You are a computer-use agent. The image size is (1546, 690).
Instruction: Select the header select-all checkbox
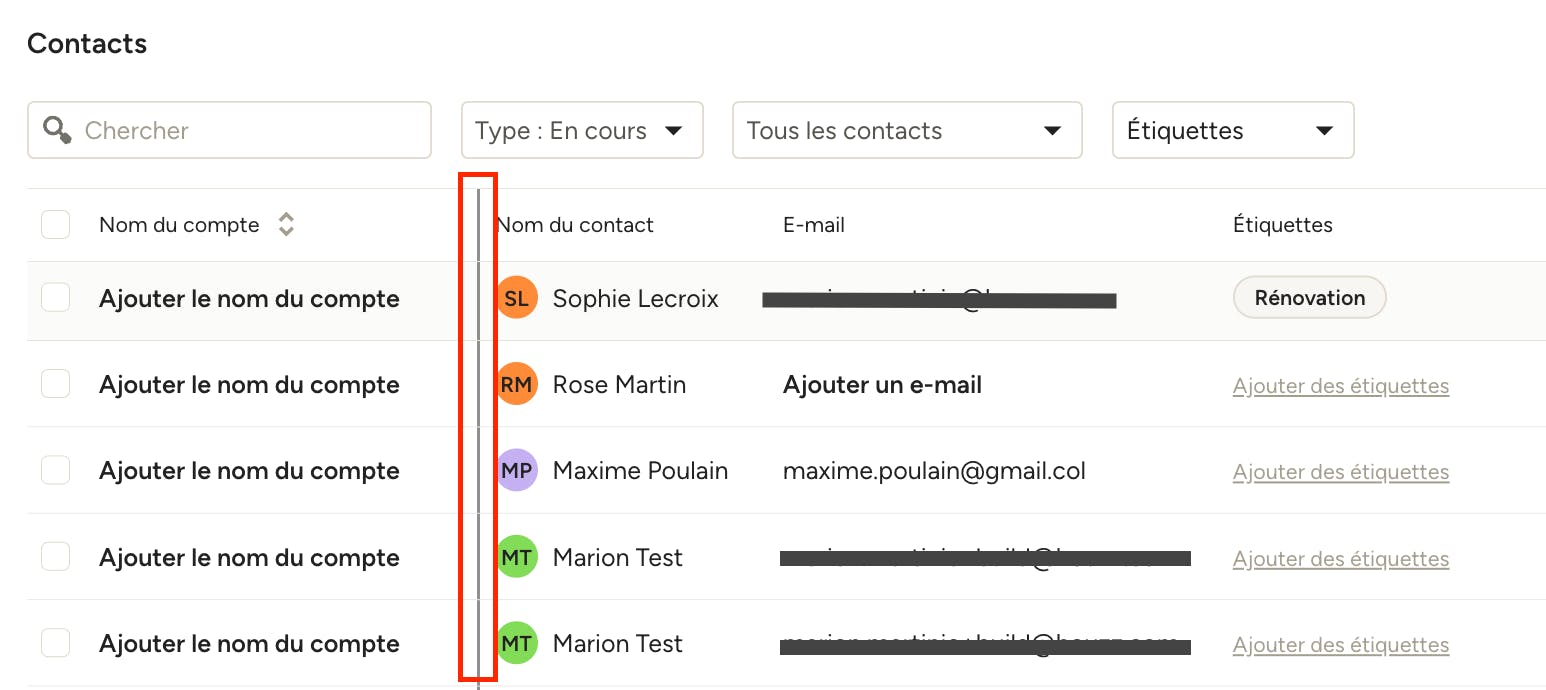tap(55, 225)
